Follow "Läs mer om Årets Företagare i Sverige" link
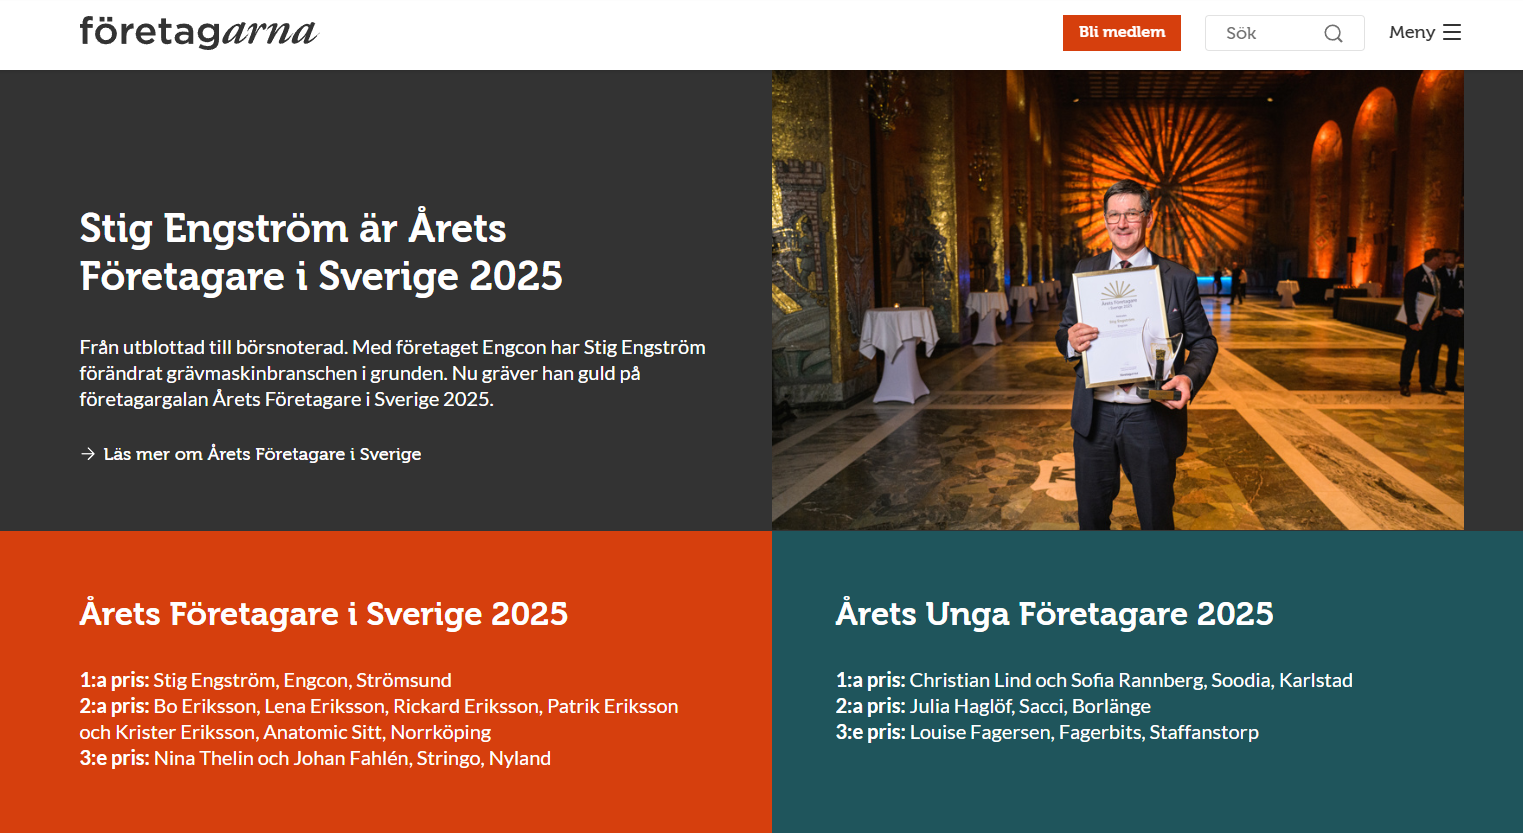Viewport: 1523px width, 833px height. pyautogui.click(x=262, y=454)
